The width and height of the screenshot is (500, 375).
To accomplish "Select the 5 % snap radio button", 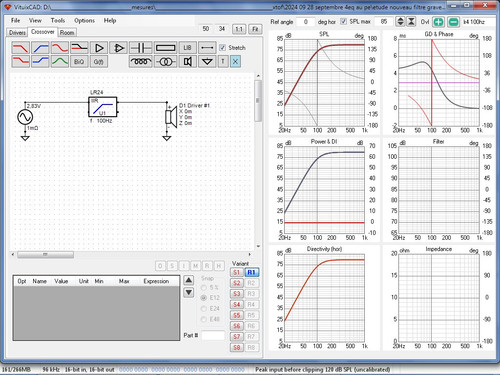I will coord(204,287).
